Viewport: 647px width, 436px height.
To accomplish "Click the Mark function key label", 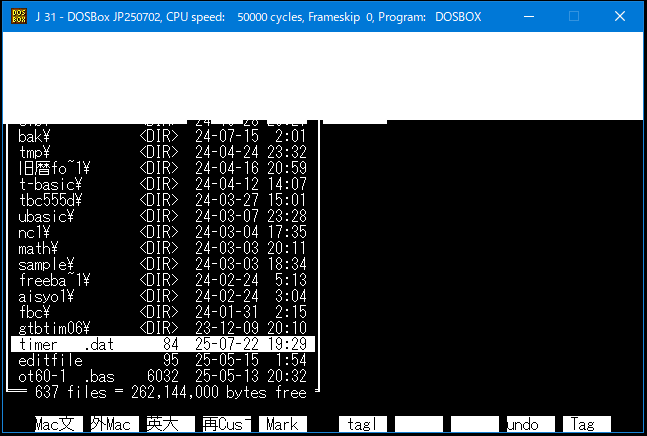I will click(x=282, y=424).
